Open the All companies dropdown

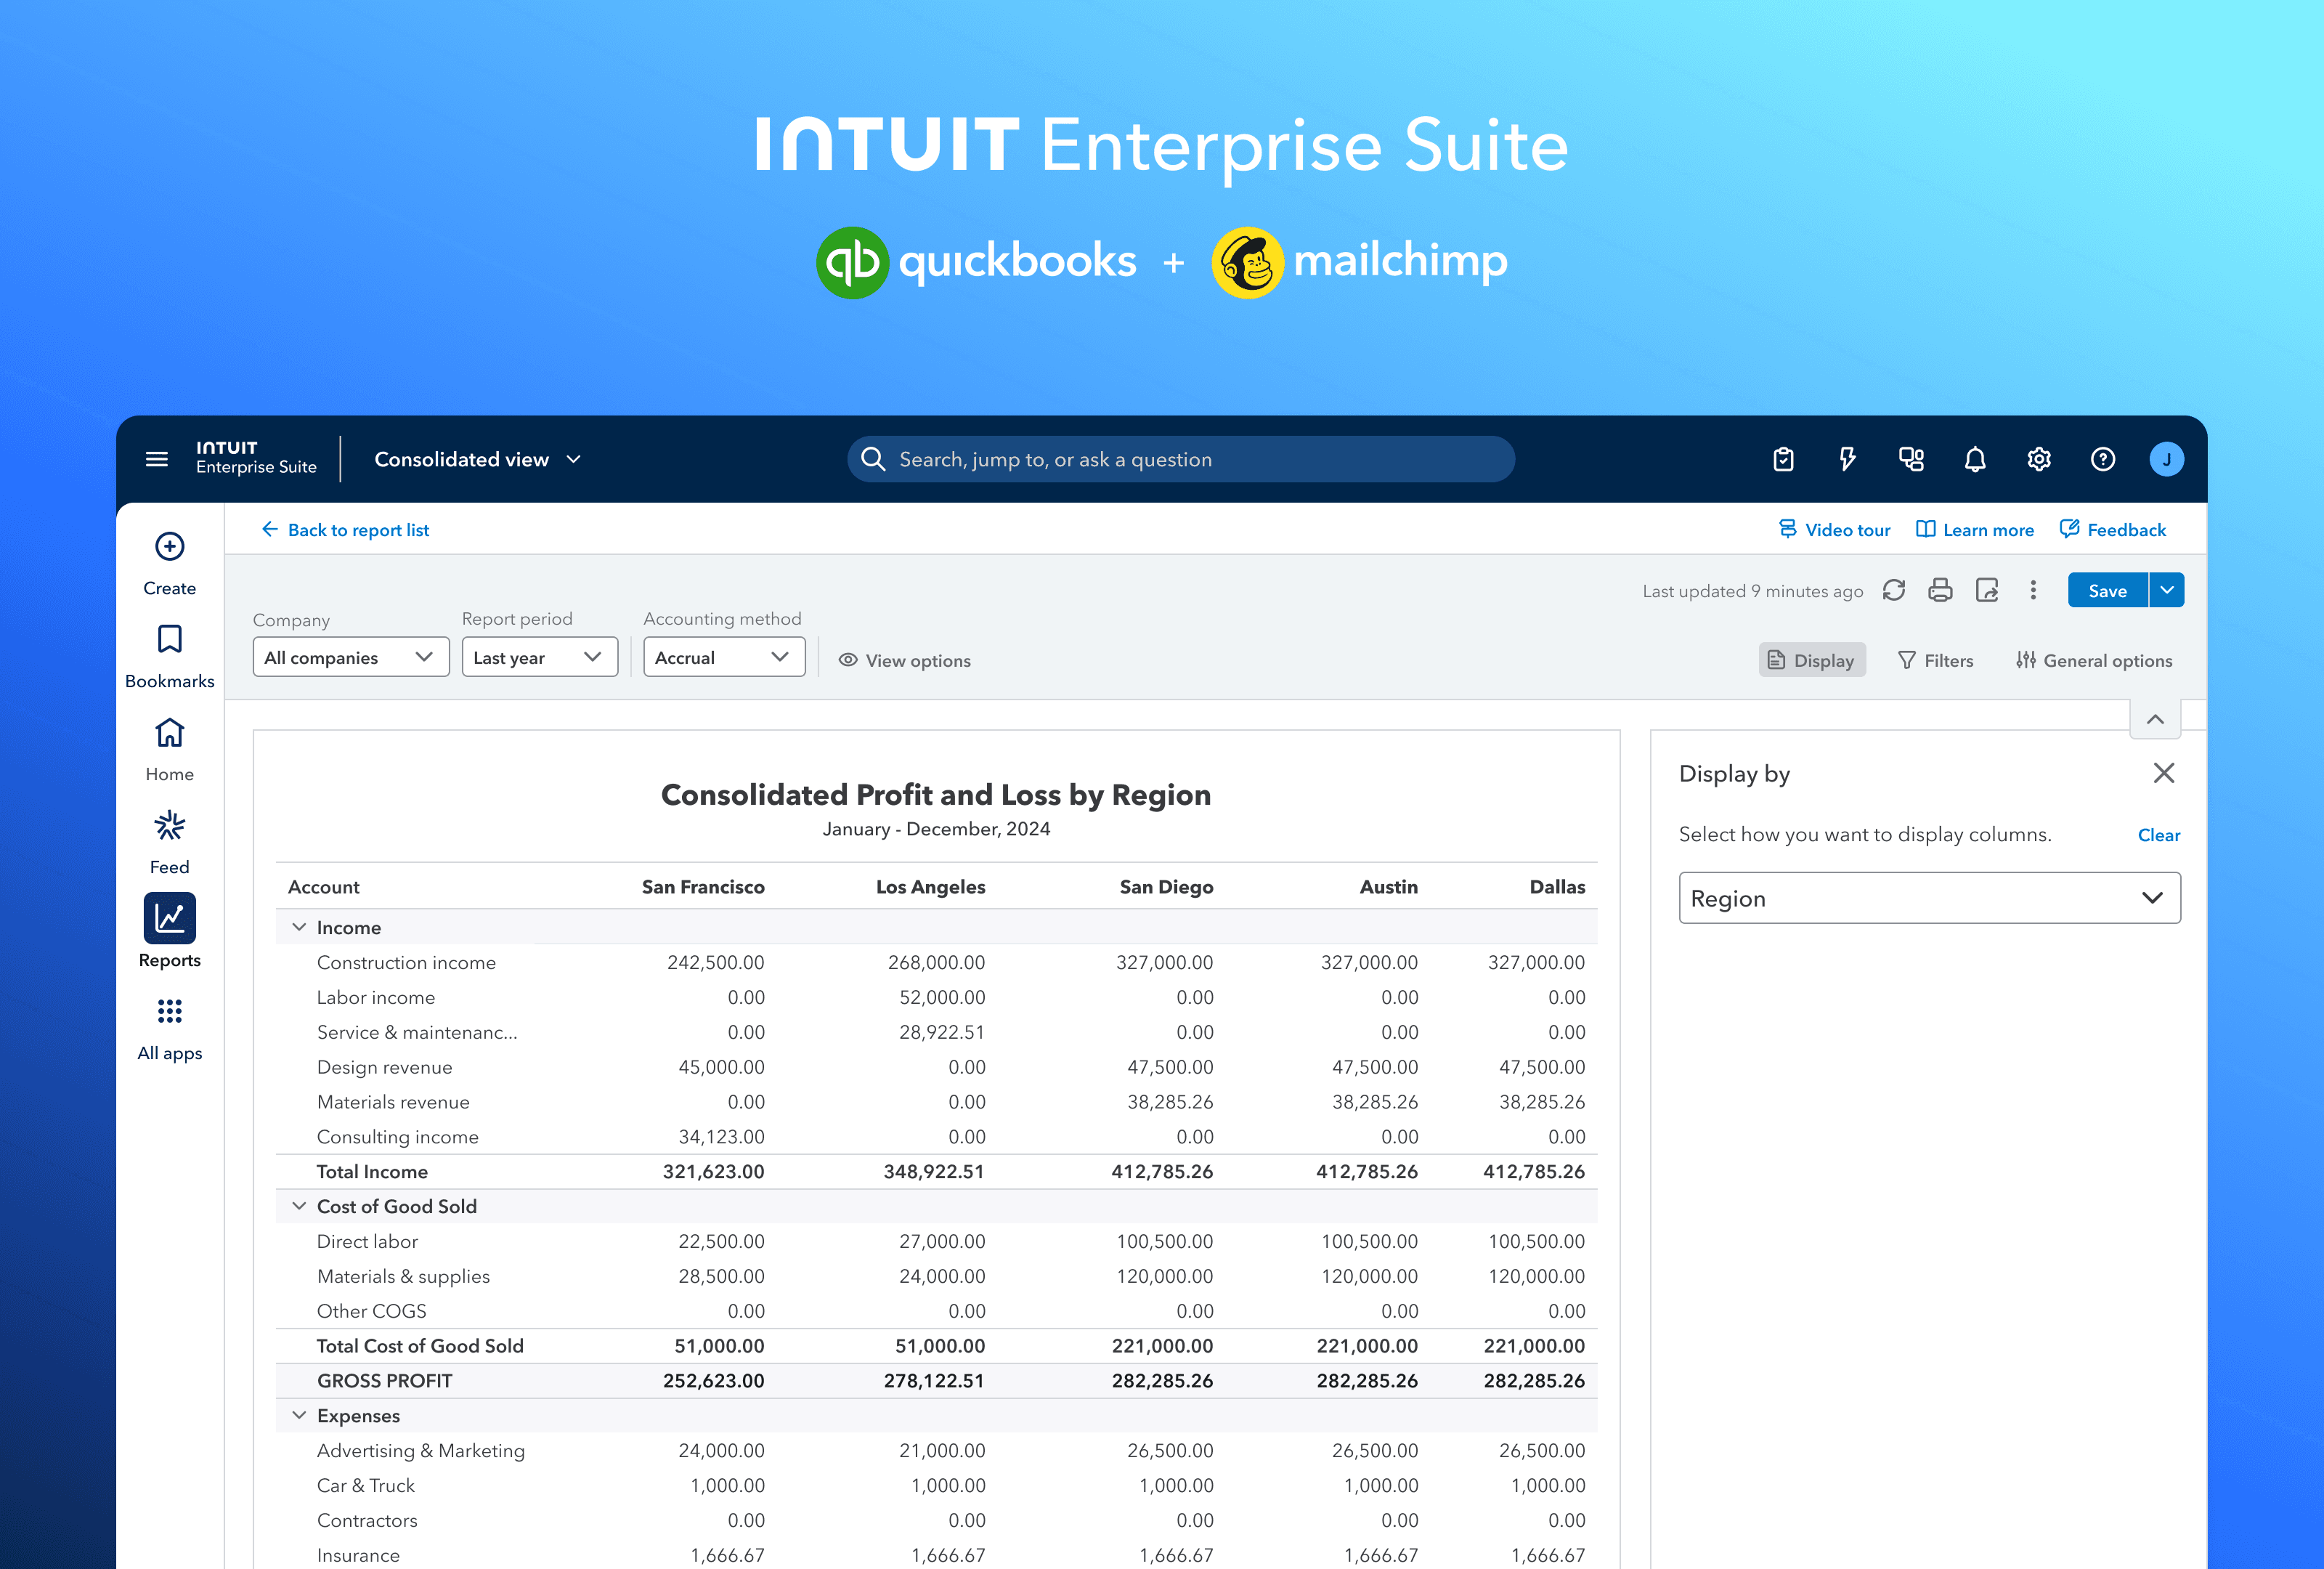[351, 657]
